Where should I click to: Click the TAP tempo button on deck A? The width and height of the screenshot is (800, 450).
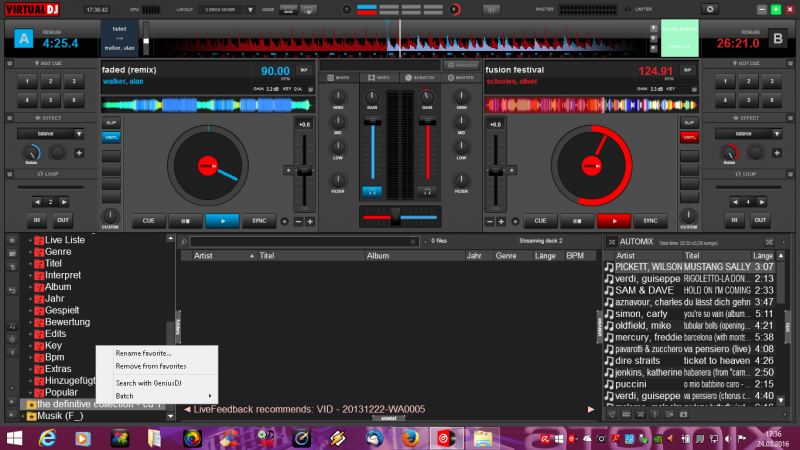[304, 70]
